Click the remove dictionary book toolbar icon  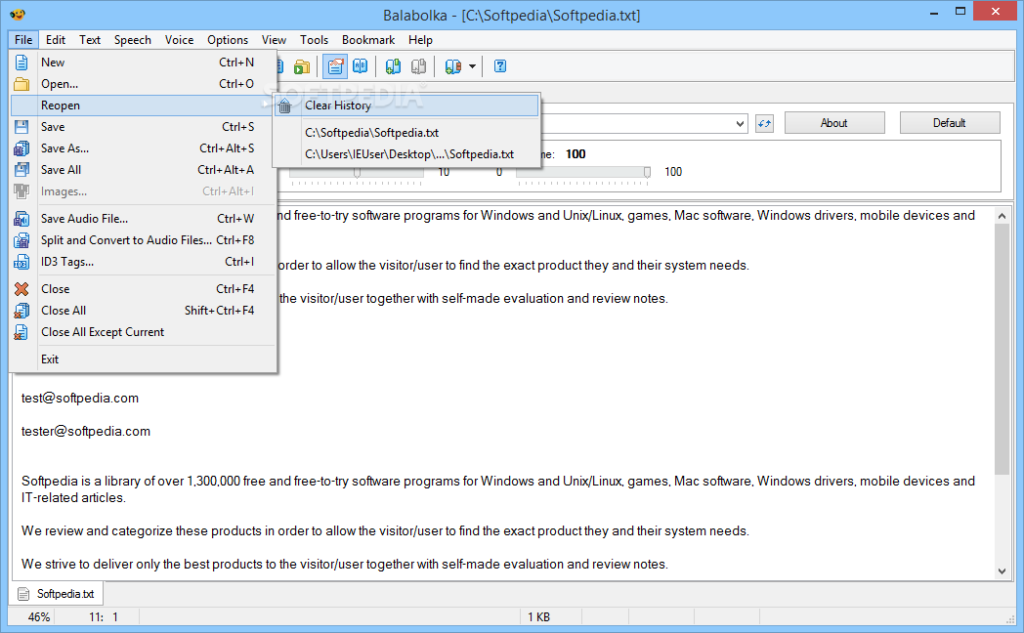pyautogui.click(x=452, y=66)
